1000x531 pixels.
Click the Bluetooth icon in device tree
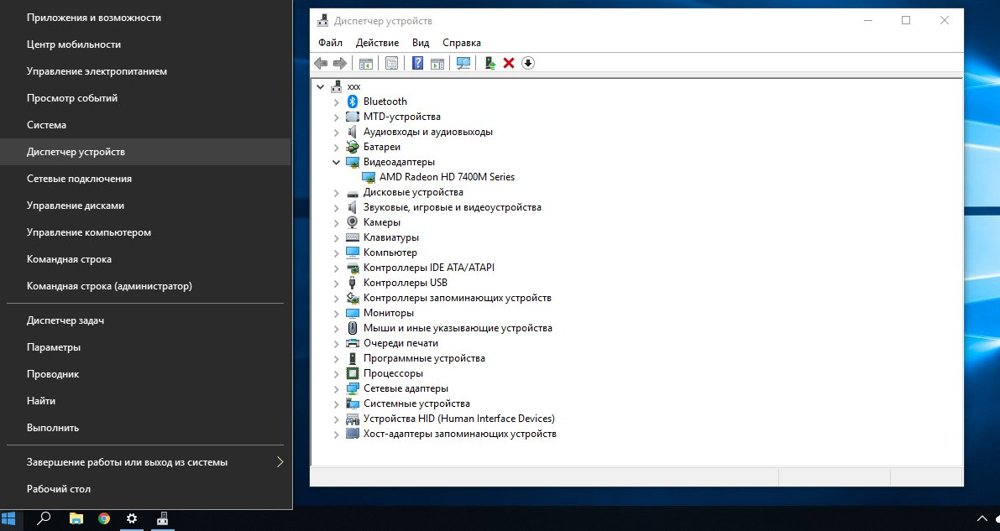pyautogui.click(x=353, y=101)
